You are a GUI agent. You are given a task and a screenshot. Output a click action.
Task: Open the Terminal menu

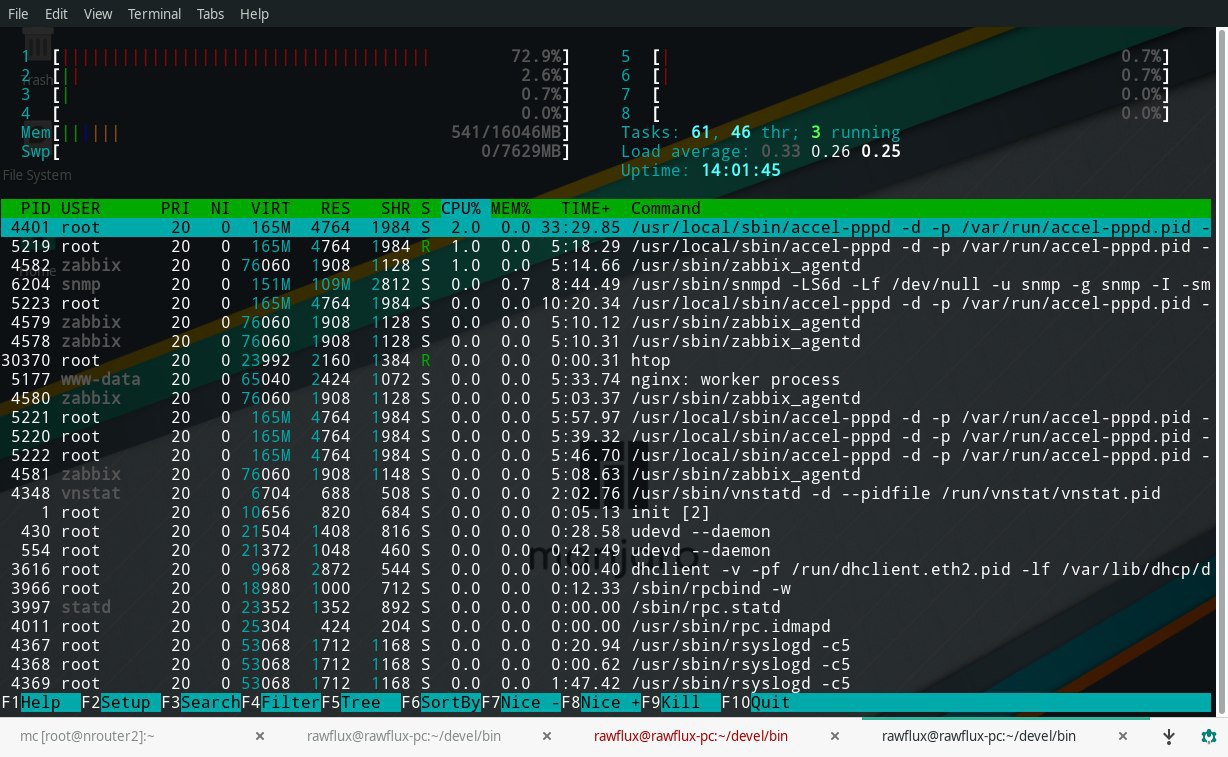155,14
